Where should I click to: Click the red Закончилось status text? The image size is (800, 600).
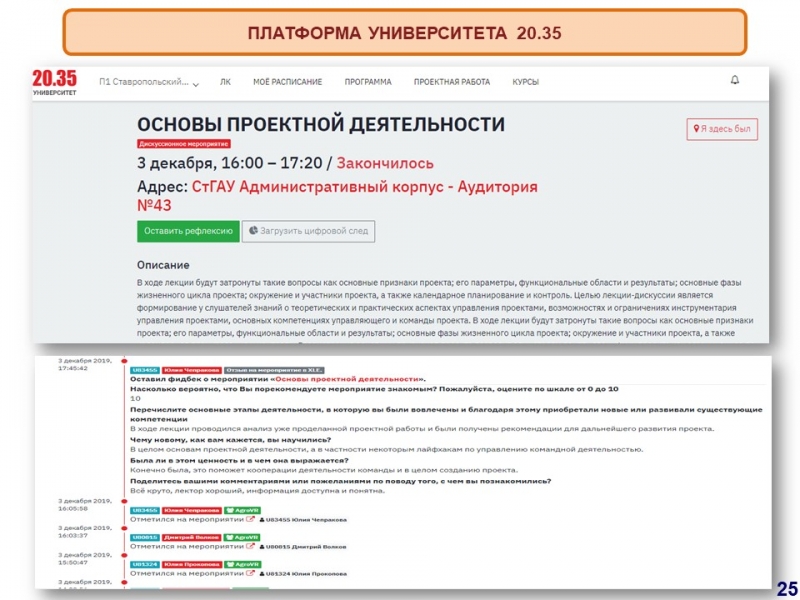point(385,163)
